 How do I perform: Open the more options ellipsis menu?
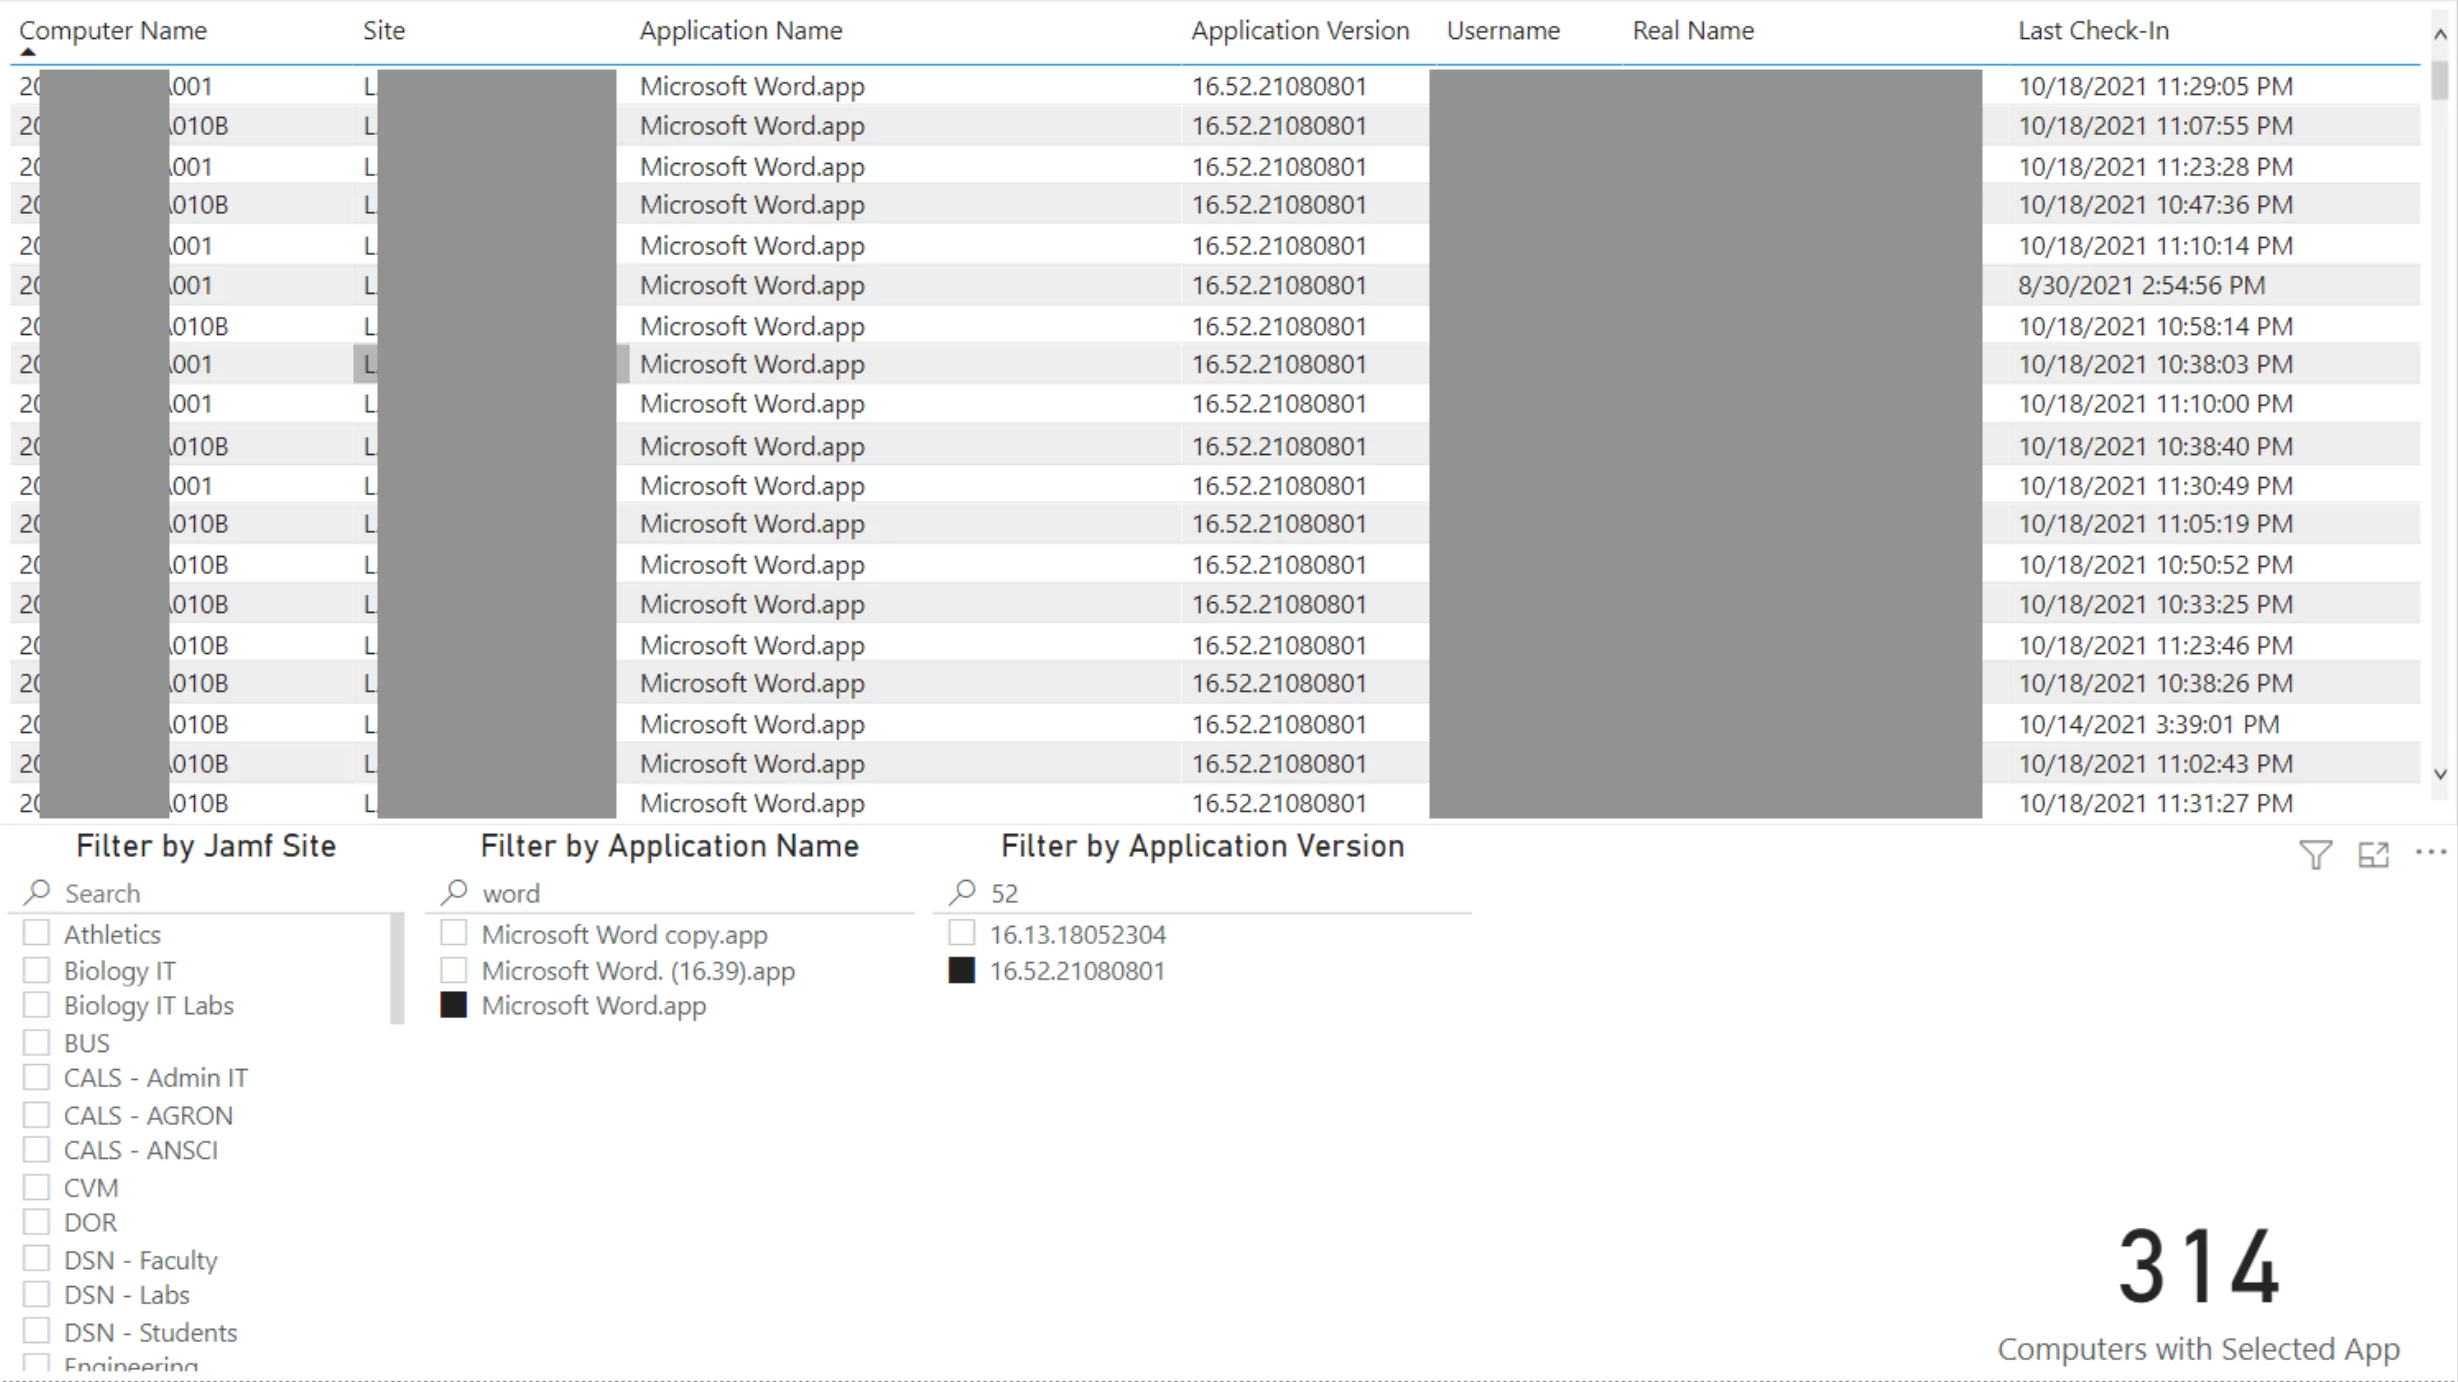pyautogui.click(x=2430, y=852)
